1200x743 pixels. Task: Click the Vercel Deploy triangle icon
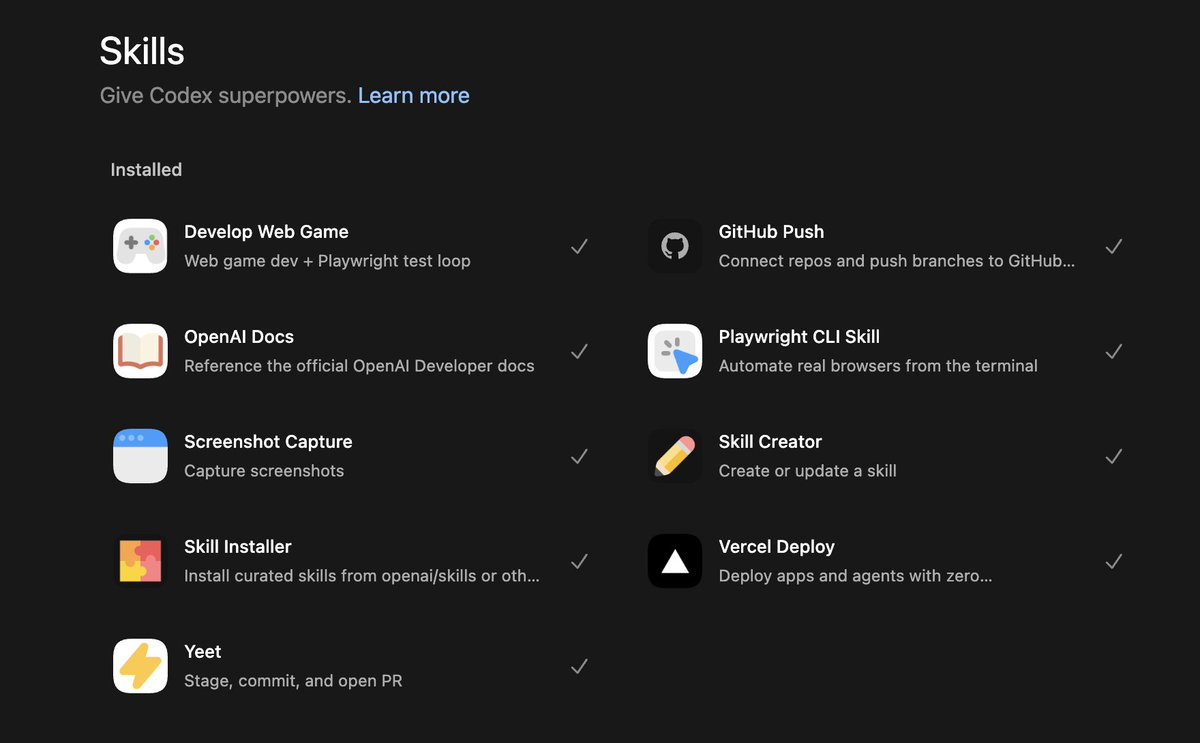click(x=675, y=561)
